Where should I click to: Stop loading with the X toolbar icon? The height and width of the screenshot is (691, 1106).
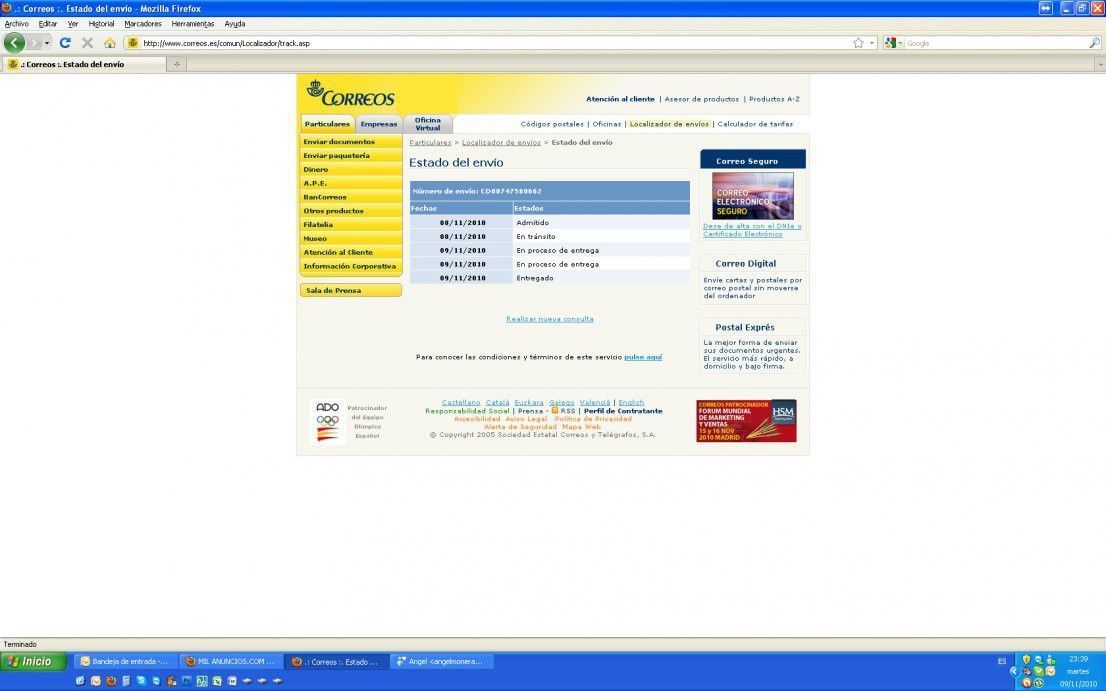pos(87,43)
